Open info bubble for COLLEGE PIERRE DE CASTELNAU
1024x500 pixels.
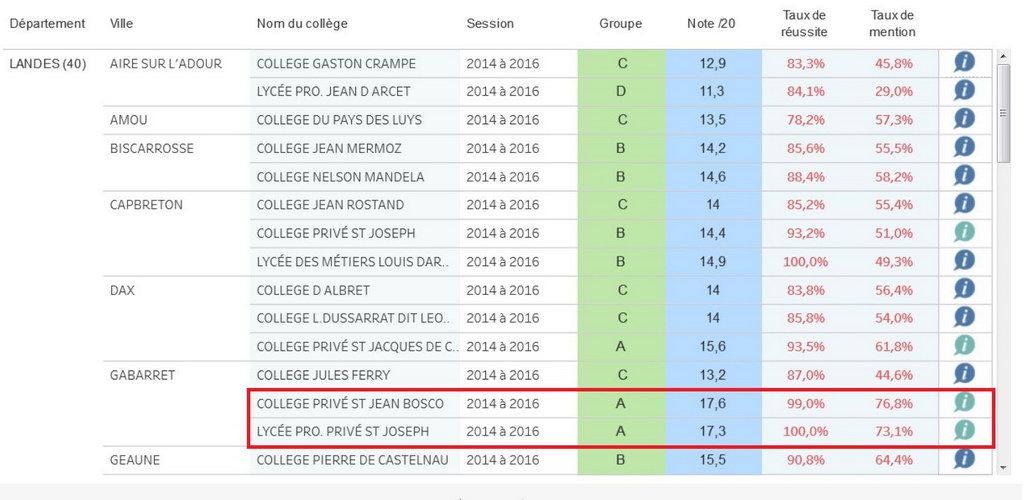(964, 458)
